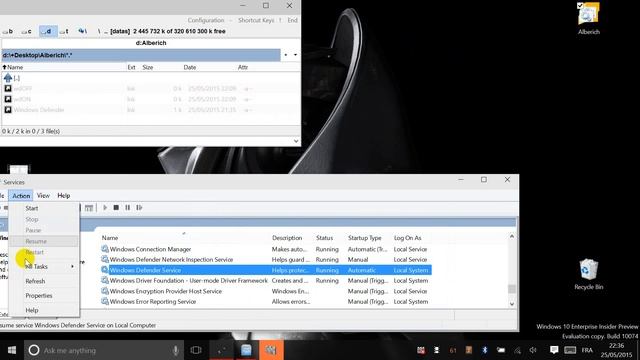Select Windows Driver Foundation service row
Image resolution: width=640 pixels, height=360 pixels.
(x=266, y=280)
